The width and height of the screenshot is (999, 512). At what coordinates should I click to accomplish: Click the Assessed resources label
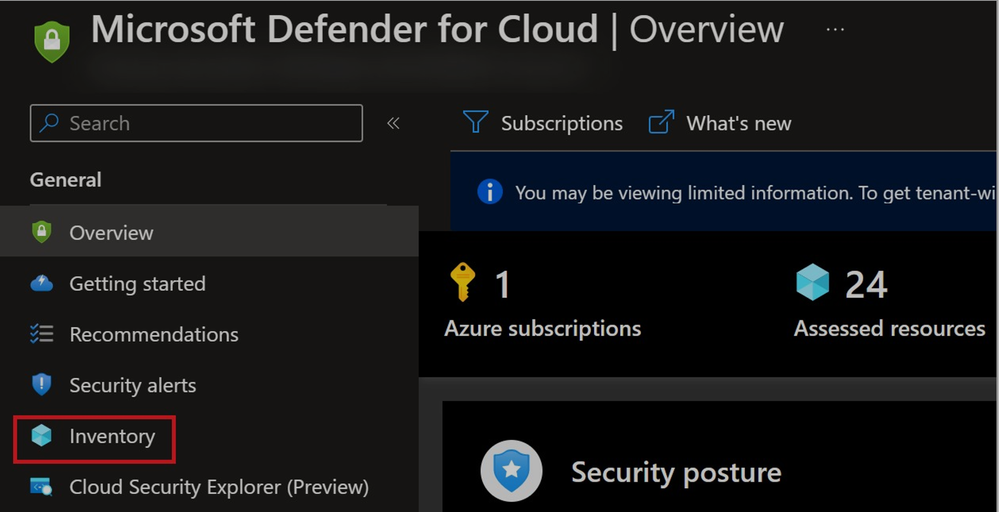coord(889,329)
